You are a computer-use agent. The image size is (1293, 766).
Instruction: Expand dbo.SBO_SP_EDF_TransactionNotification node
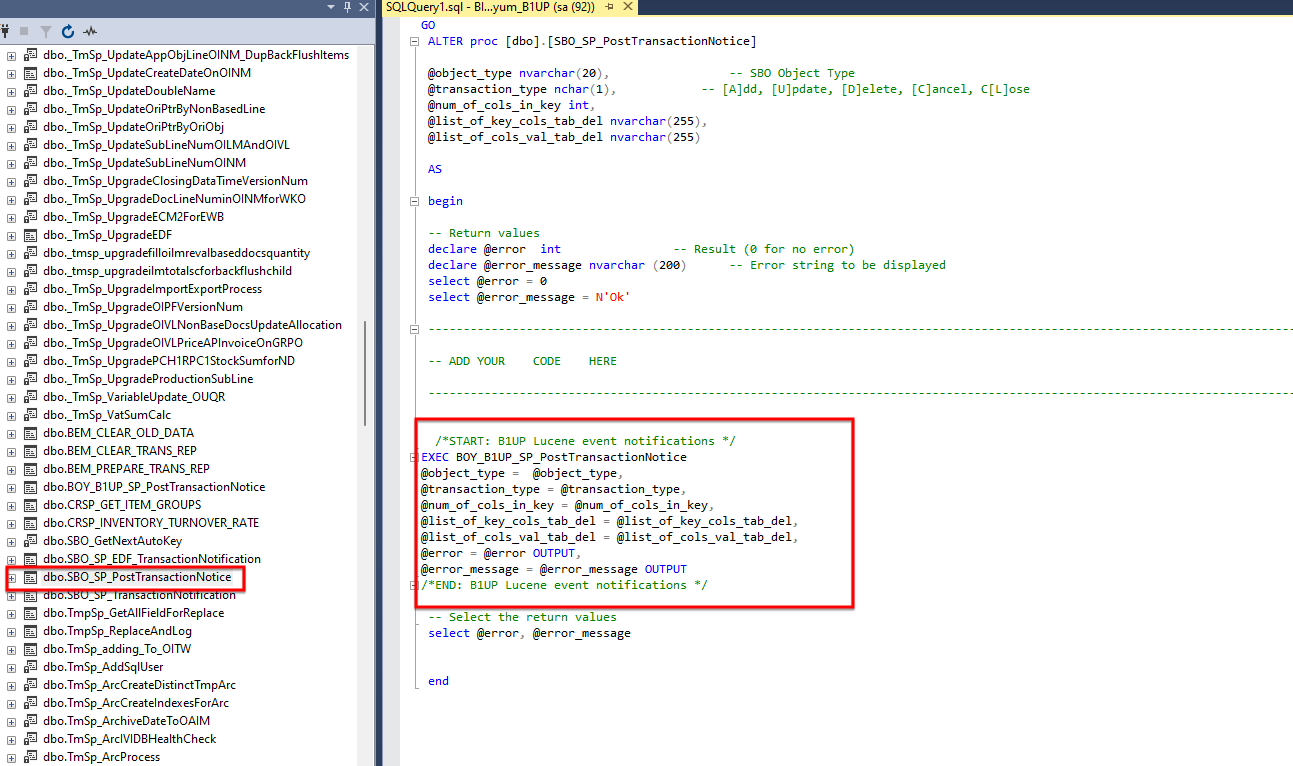coord(12,559)
